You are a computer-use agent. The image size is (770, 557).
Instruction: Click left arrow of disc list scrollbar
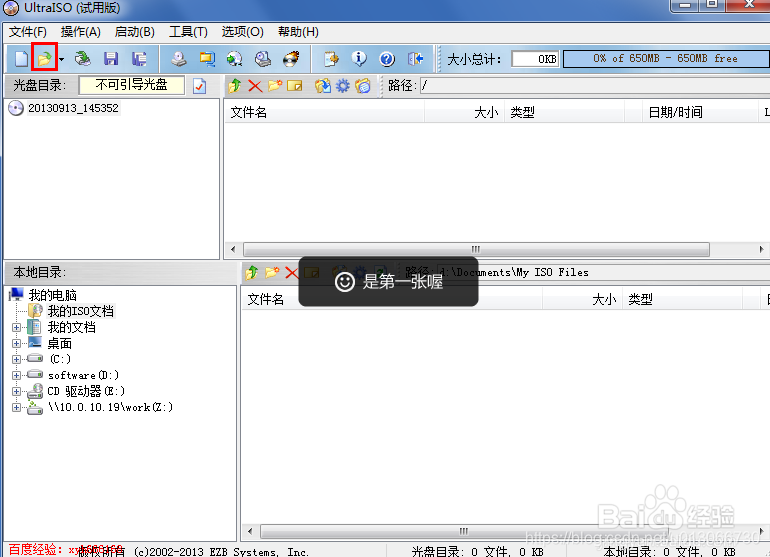pos(233,249)
